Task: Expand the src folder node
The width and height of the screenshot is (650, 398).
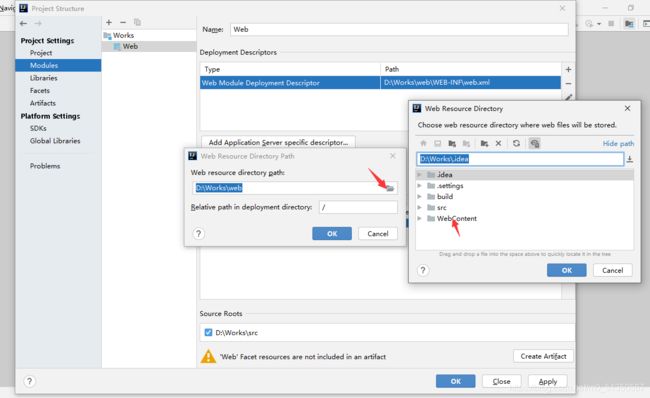Action: (420, 207)
